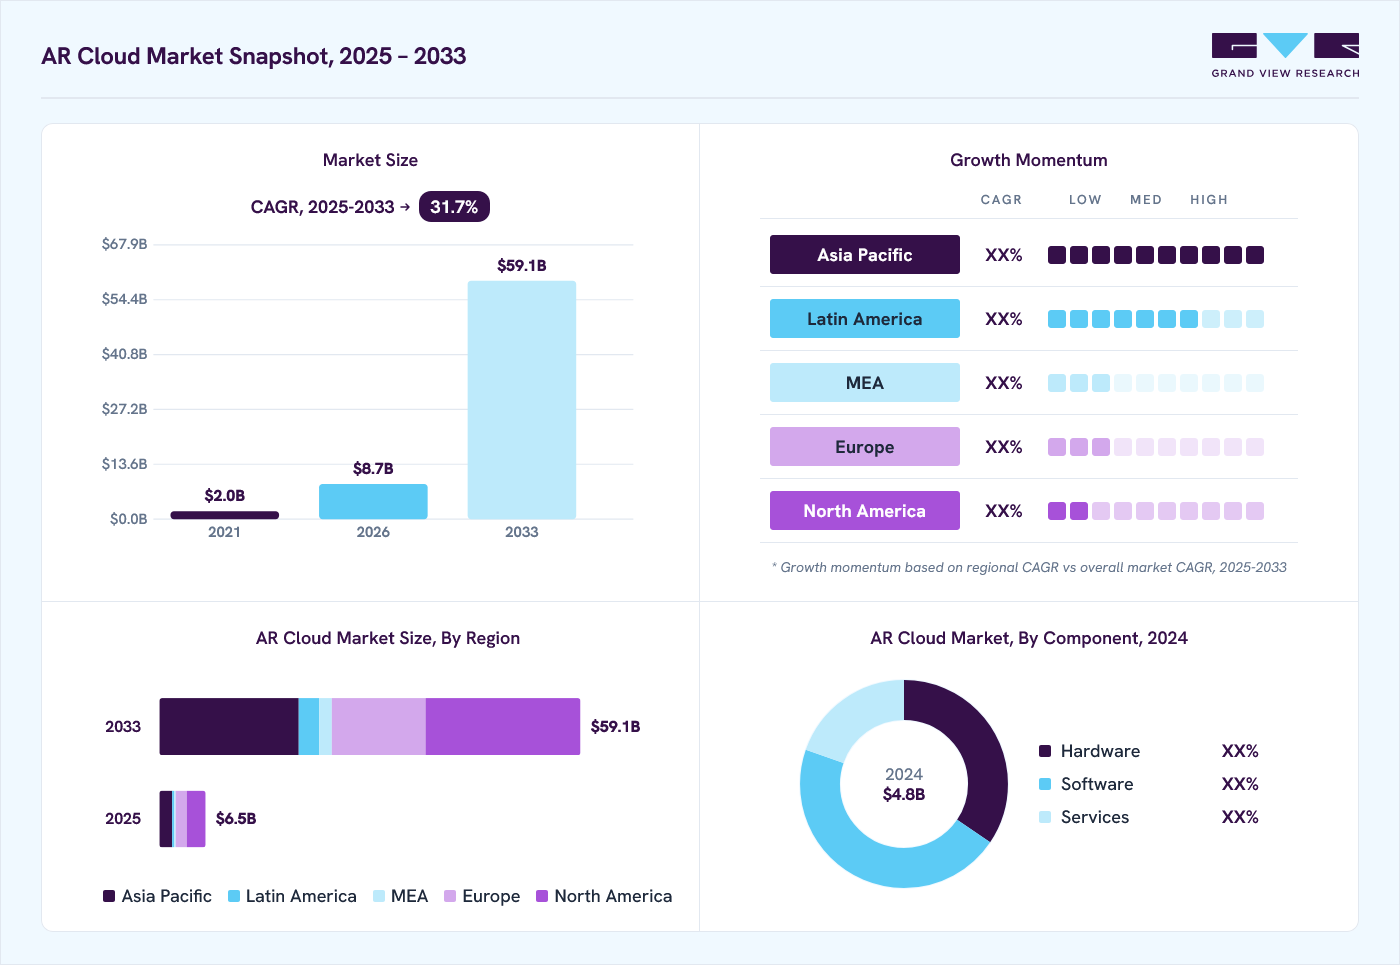Click the $6.5B total for 2025
1400x965 pixels.
coord(236,819)
